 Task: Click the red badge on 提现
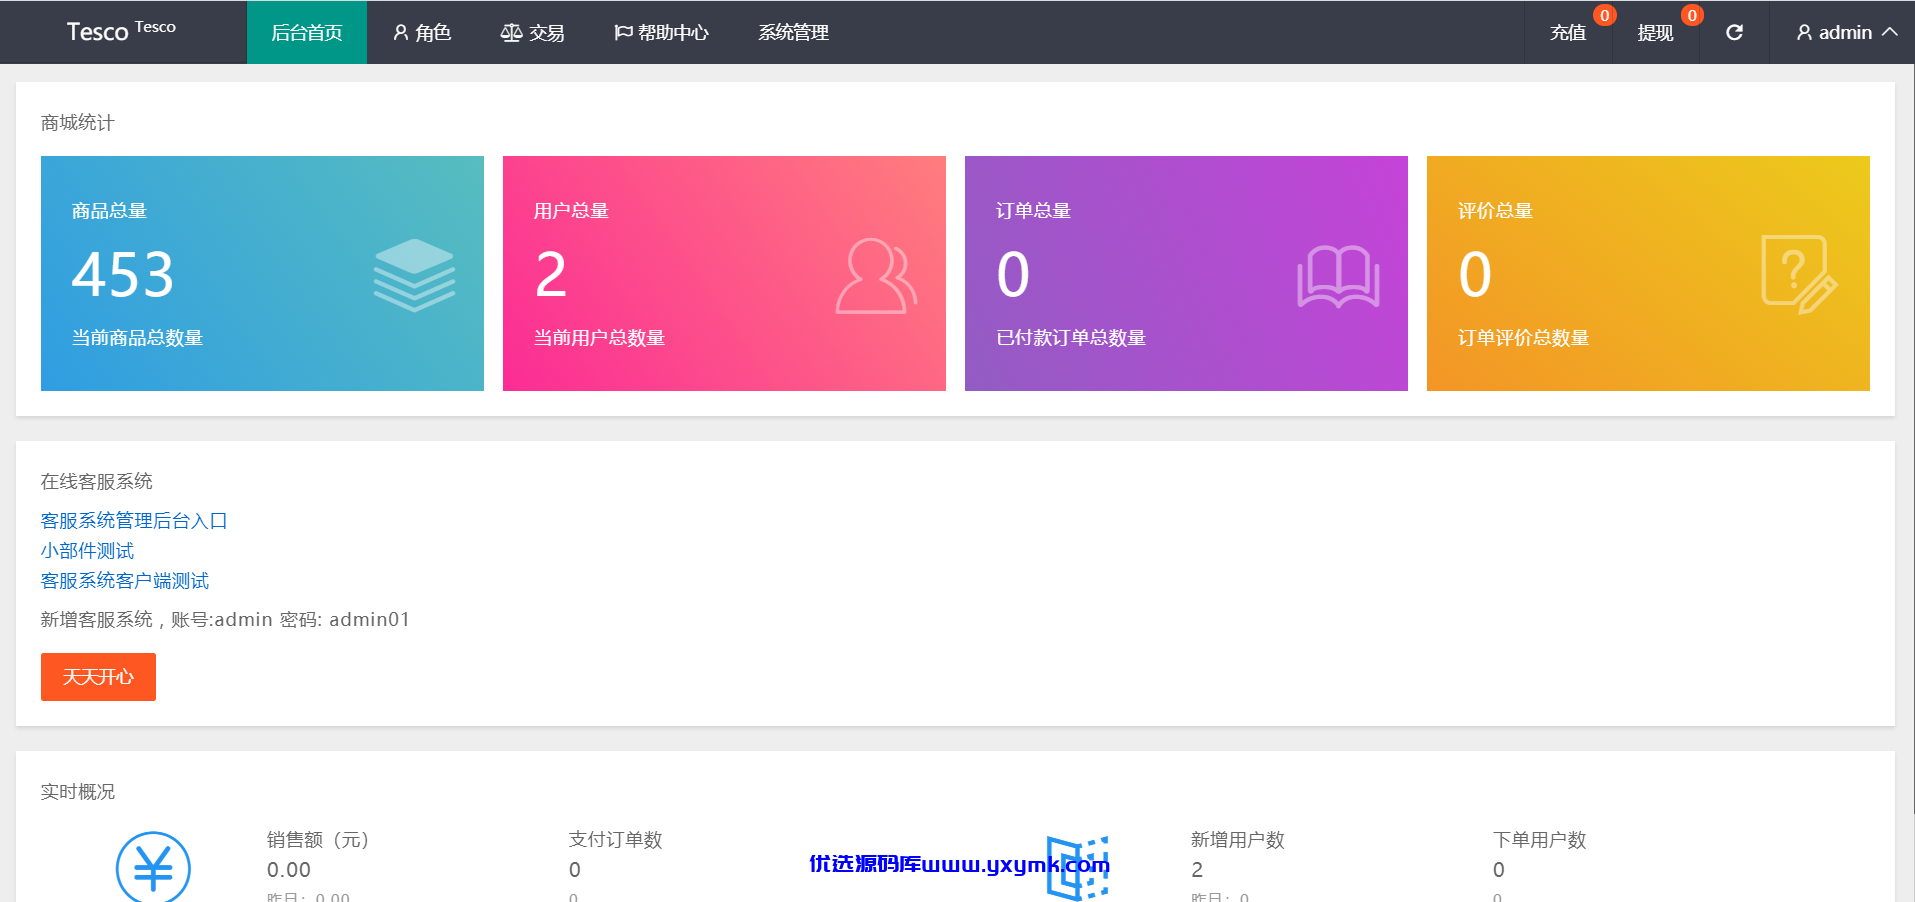coord(1692,15)
